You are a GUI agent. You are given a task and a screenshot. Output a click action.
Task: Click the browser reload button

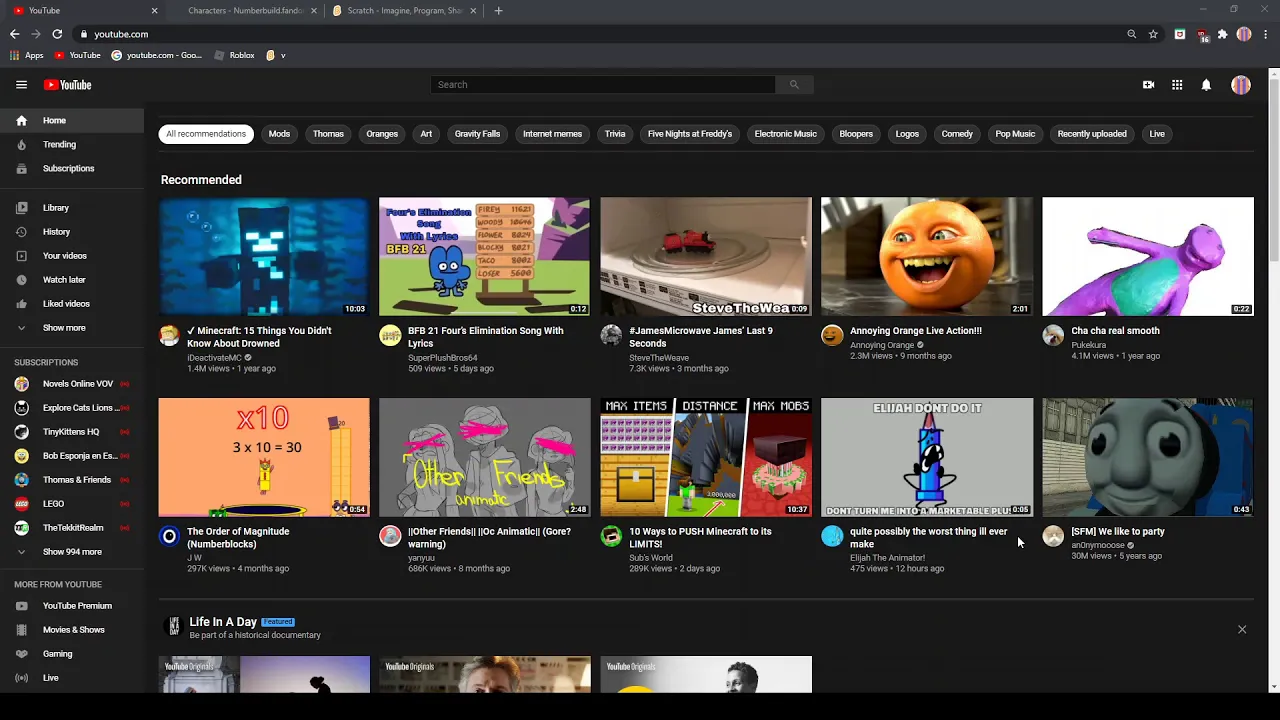tap(57, 34)
